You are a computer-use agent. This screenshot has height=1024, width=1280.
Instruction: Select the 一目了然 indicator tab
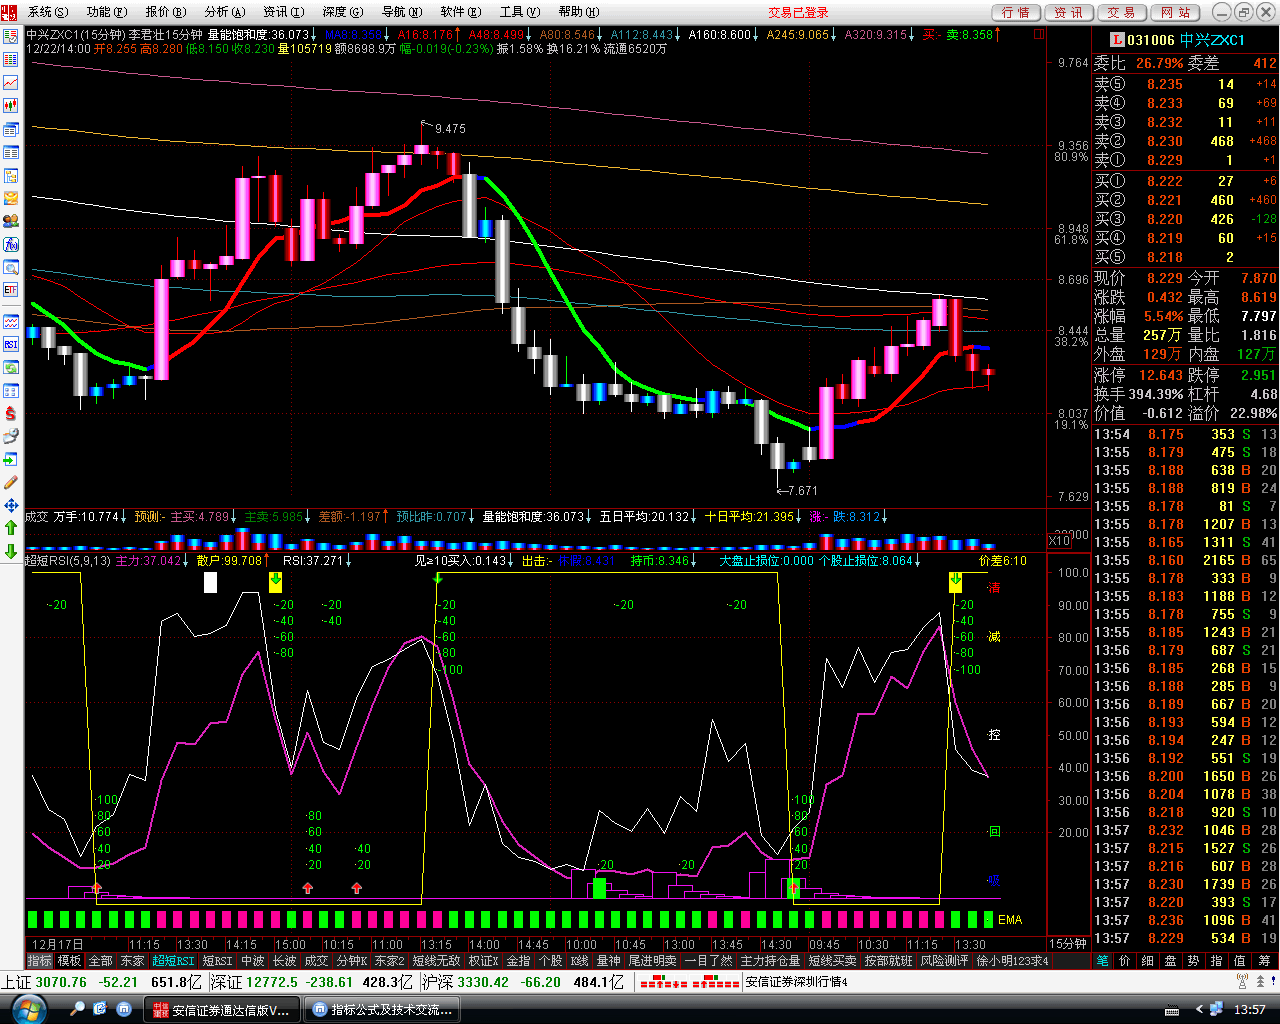point(708,961)
